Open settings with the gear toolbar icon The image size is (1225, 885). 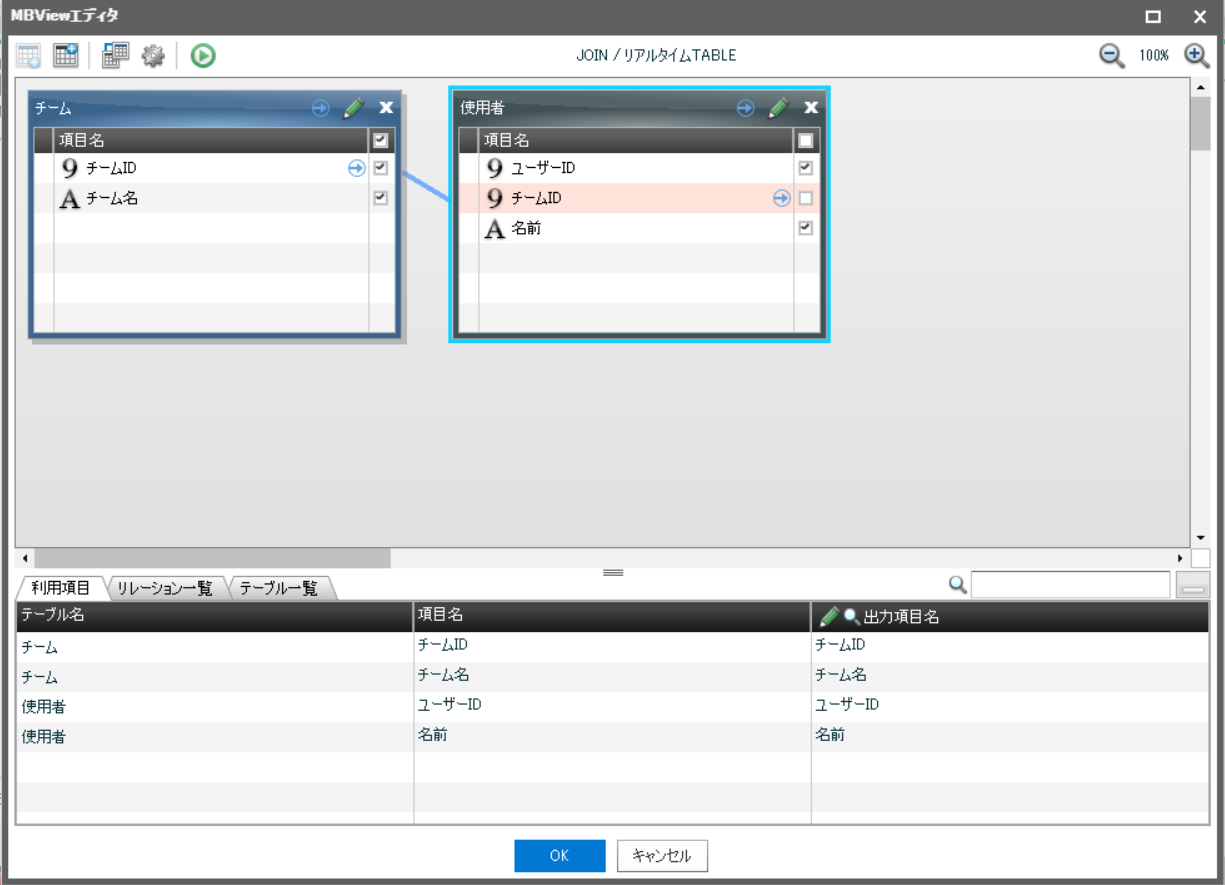pyautogui.click(x=152, y=56)
